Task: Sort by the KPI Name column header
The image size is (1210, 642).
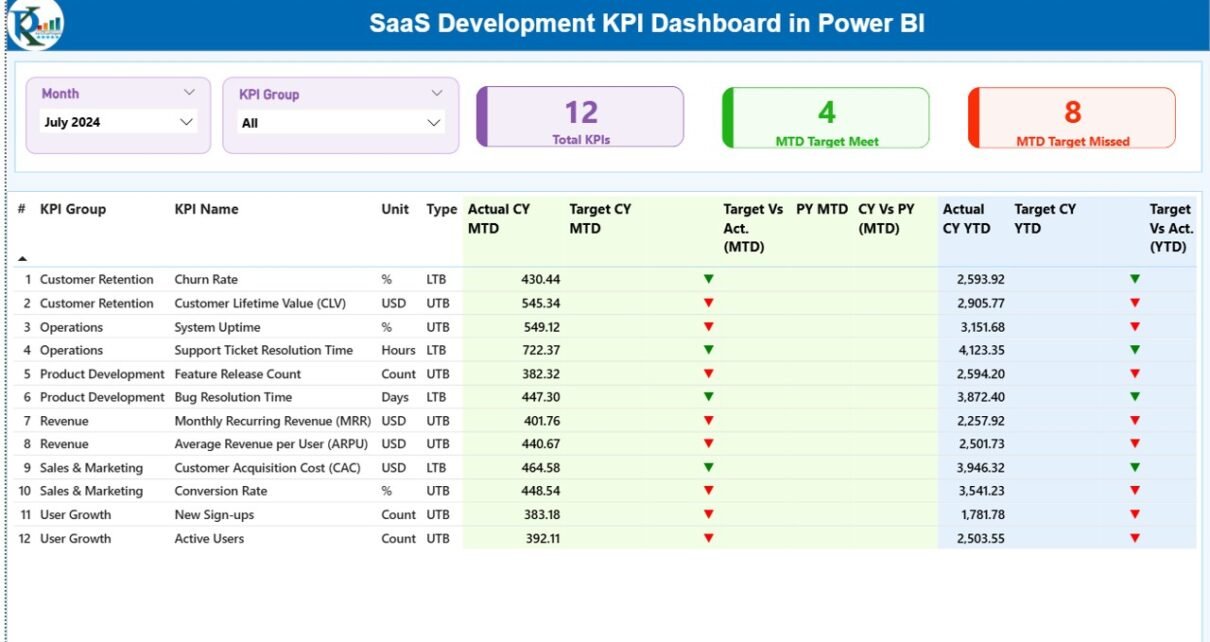Action: pos(206,209)
